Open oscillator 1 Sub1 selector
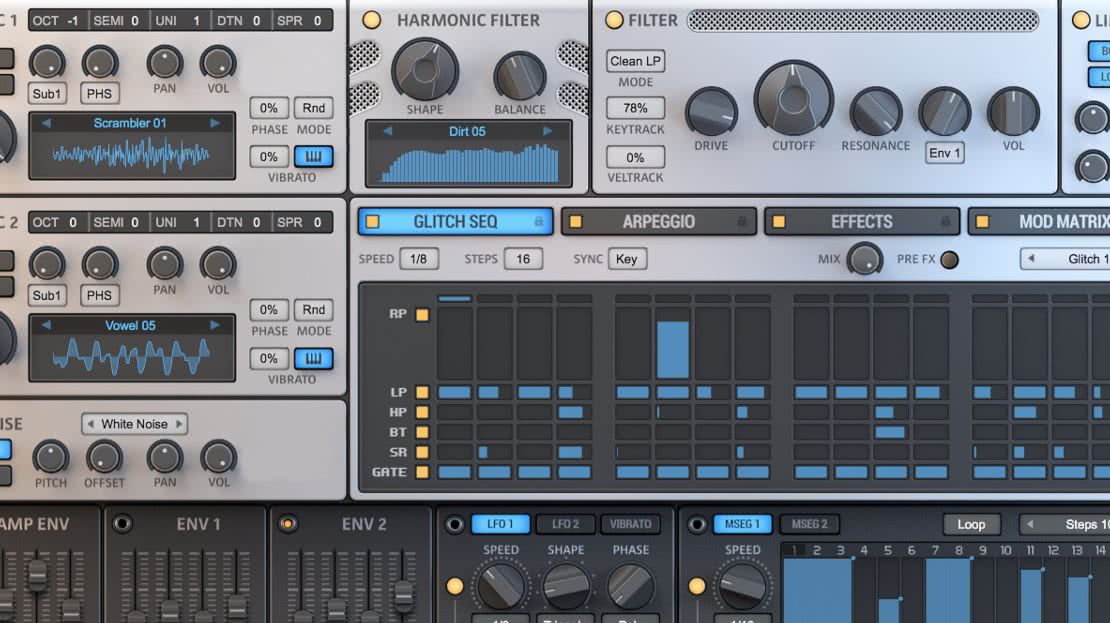 (x=47, y=93)
